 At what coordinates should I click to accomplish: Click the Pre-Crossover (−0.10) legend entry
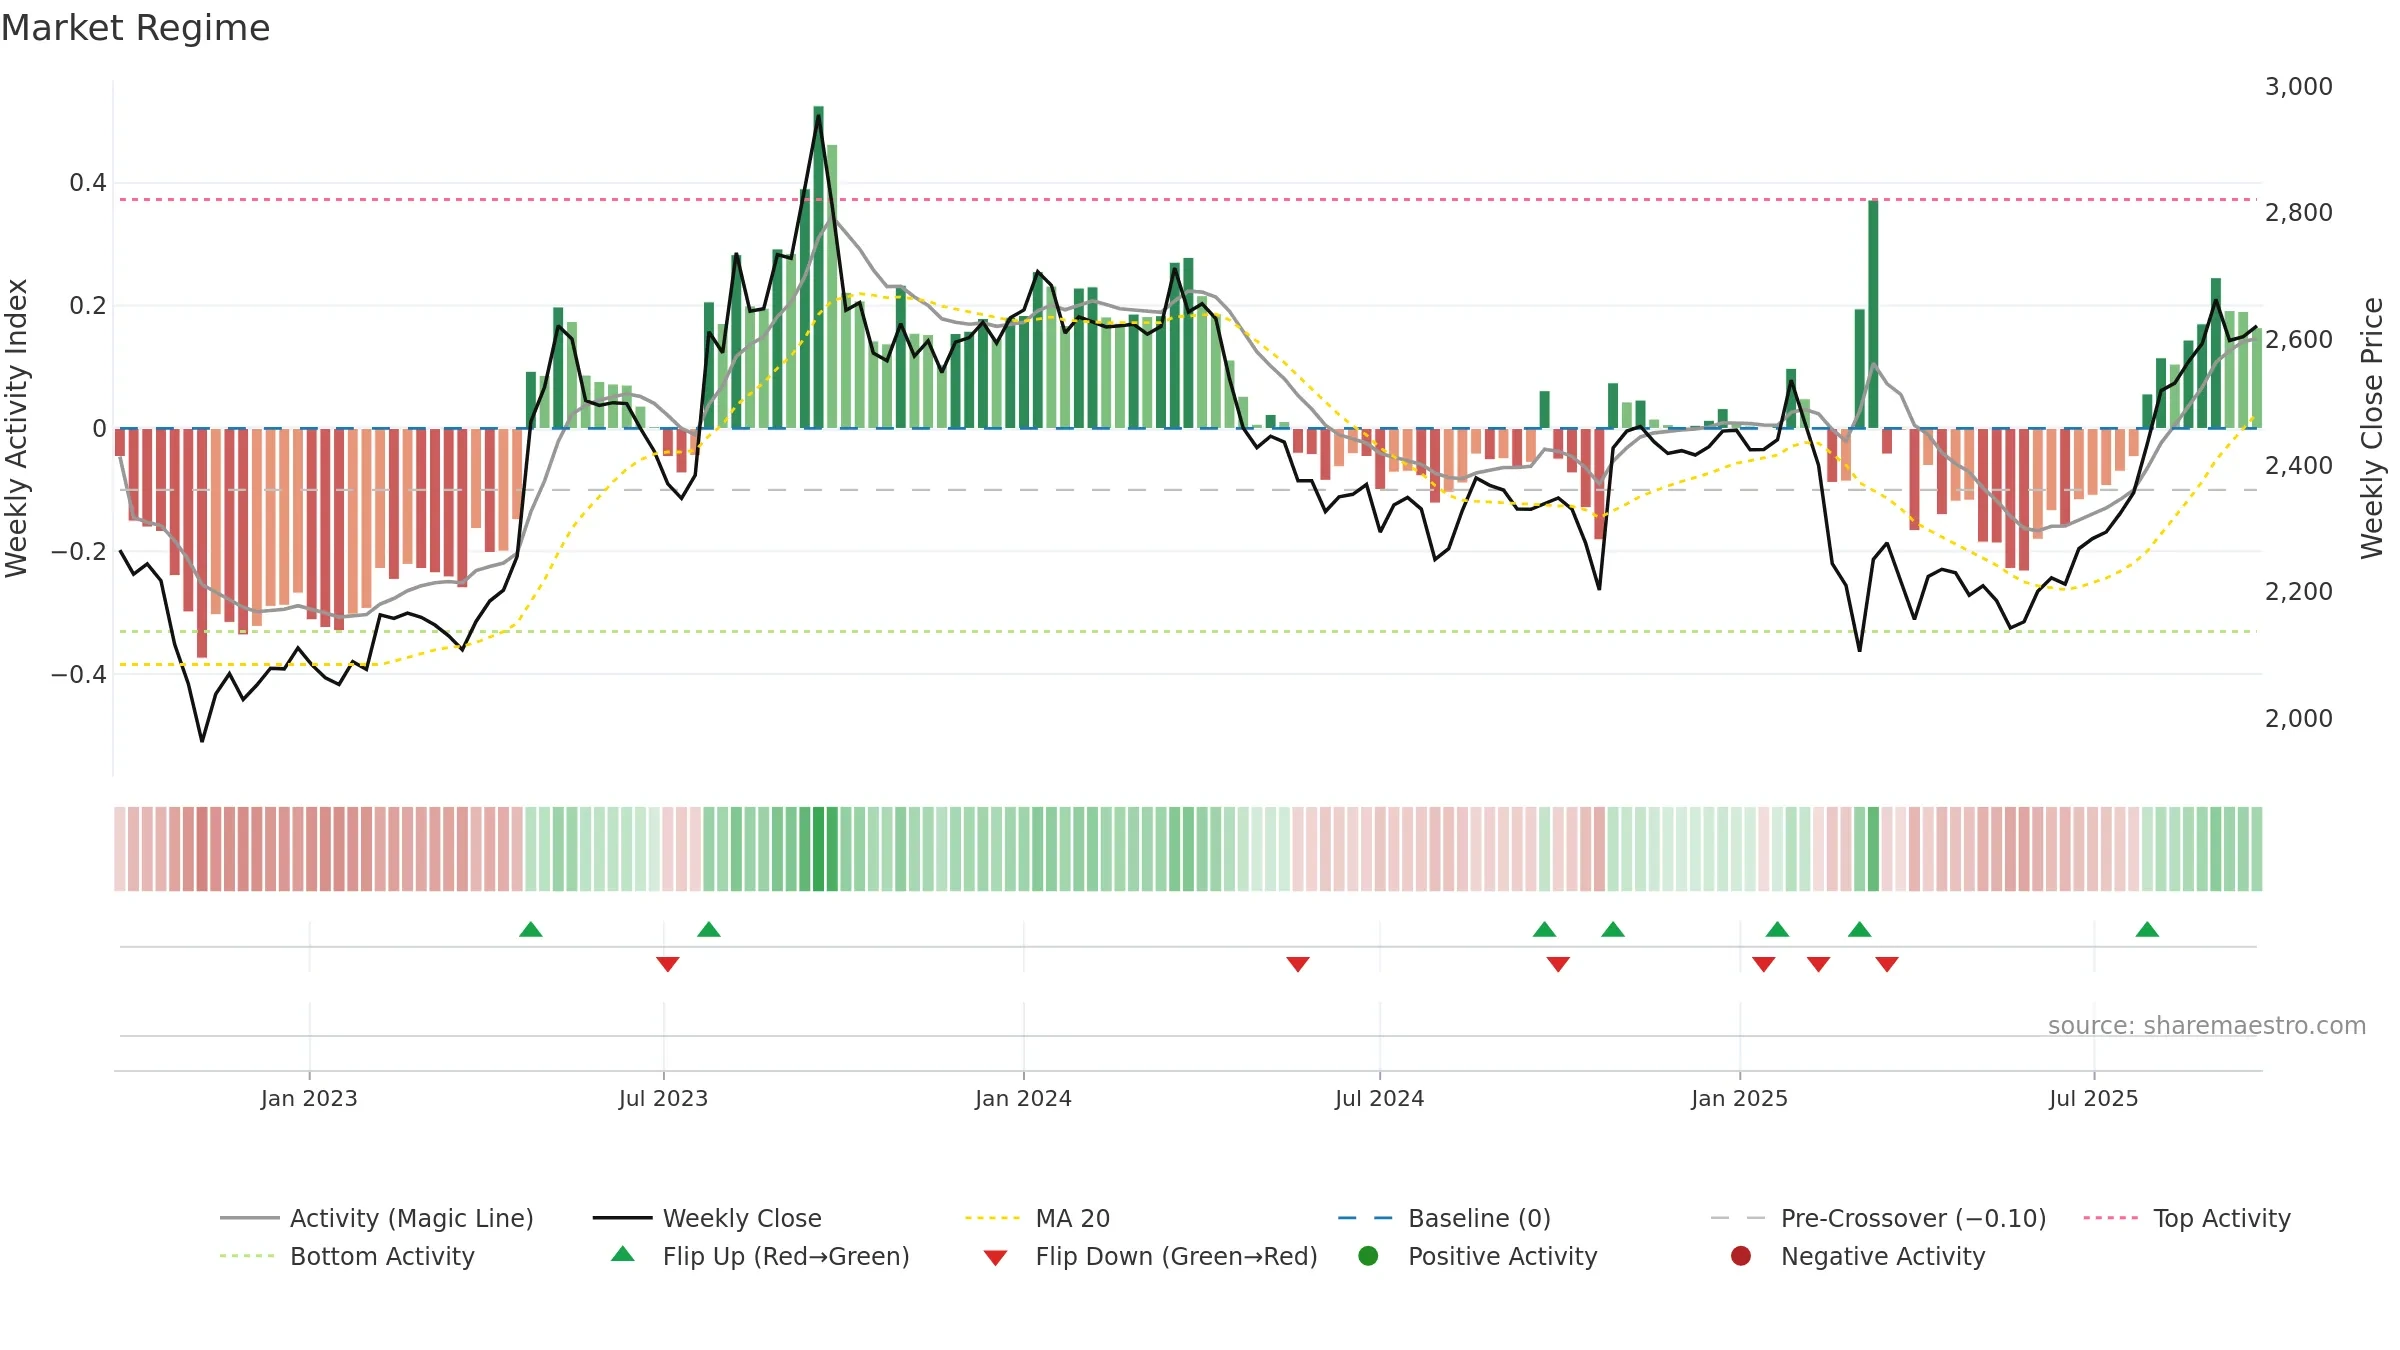click(x=1879, y=1218)
